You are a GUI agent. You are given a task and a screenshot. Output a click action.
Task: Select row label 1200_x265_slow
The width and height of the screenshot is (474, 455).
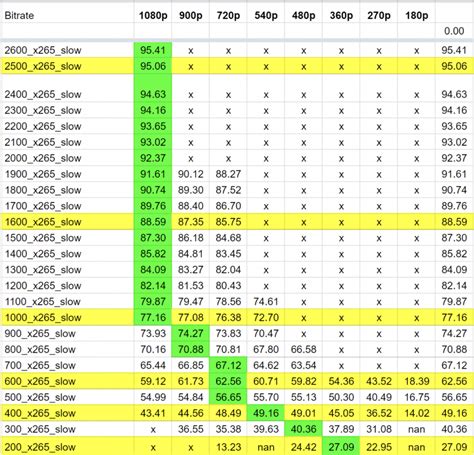[67, 286]
